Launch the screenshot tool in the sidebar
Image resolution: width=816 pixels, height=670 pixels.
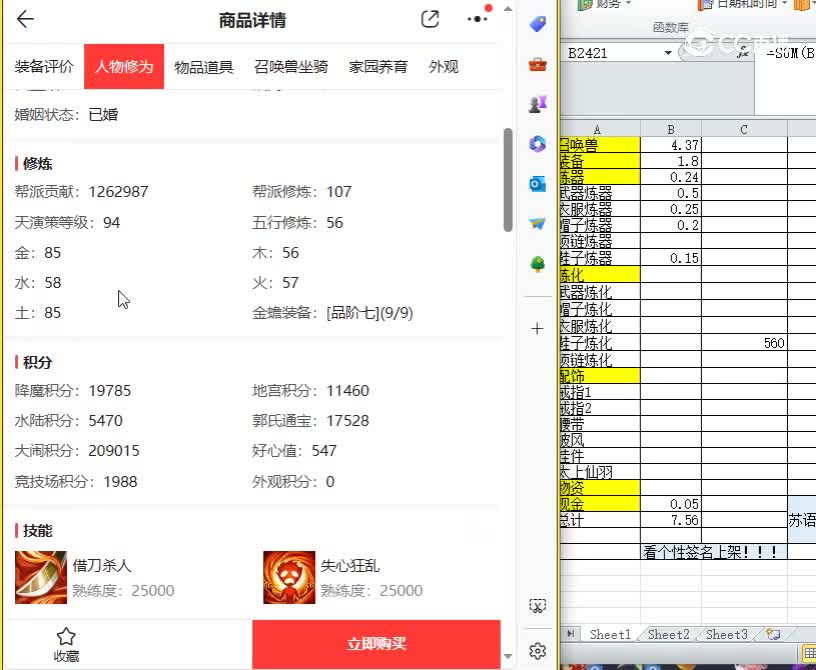[x=537, y=605]
